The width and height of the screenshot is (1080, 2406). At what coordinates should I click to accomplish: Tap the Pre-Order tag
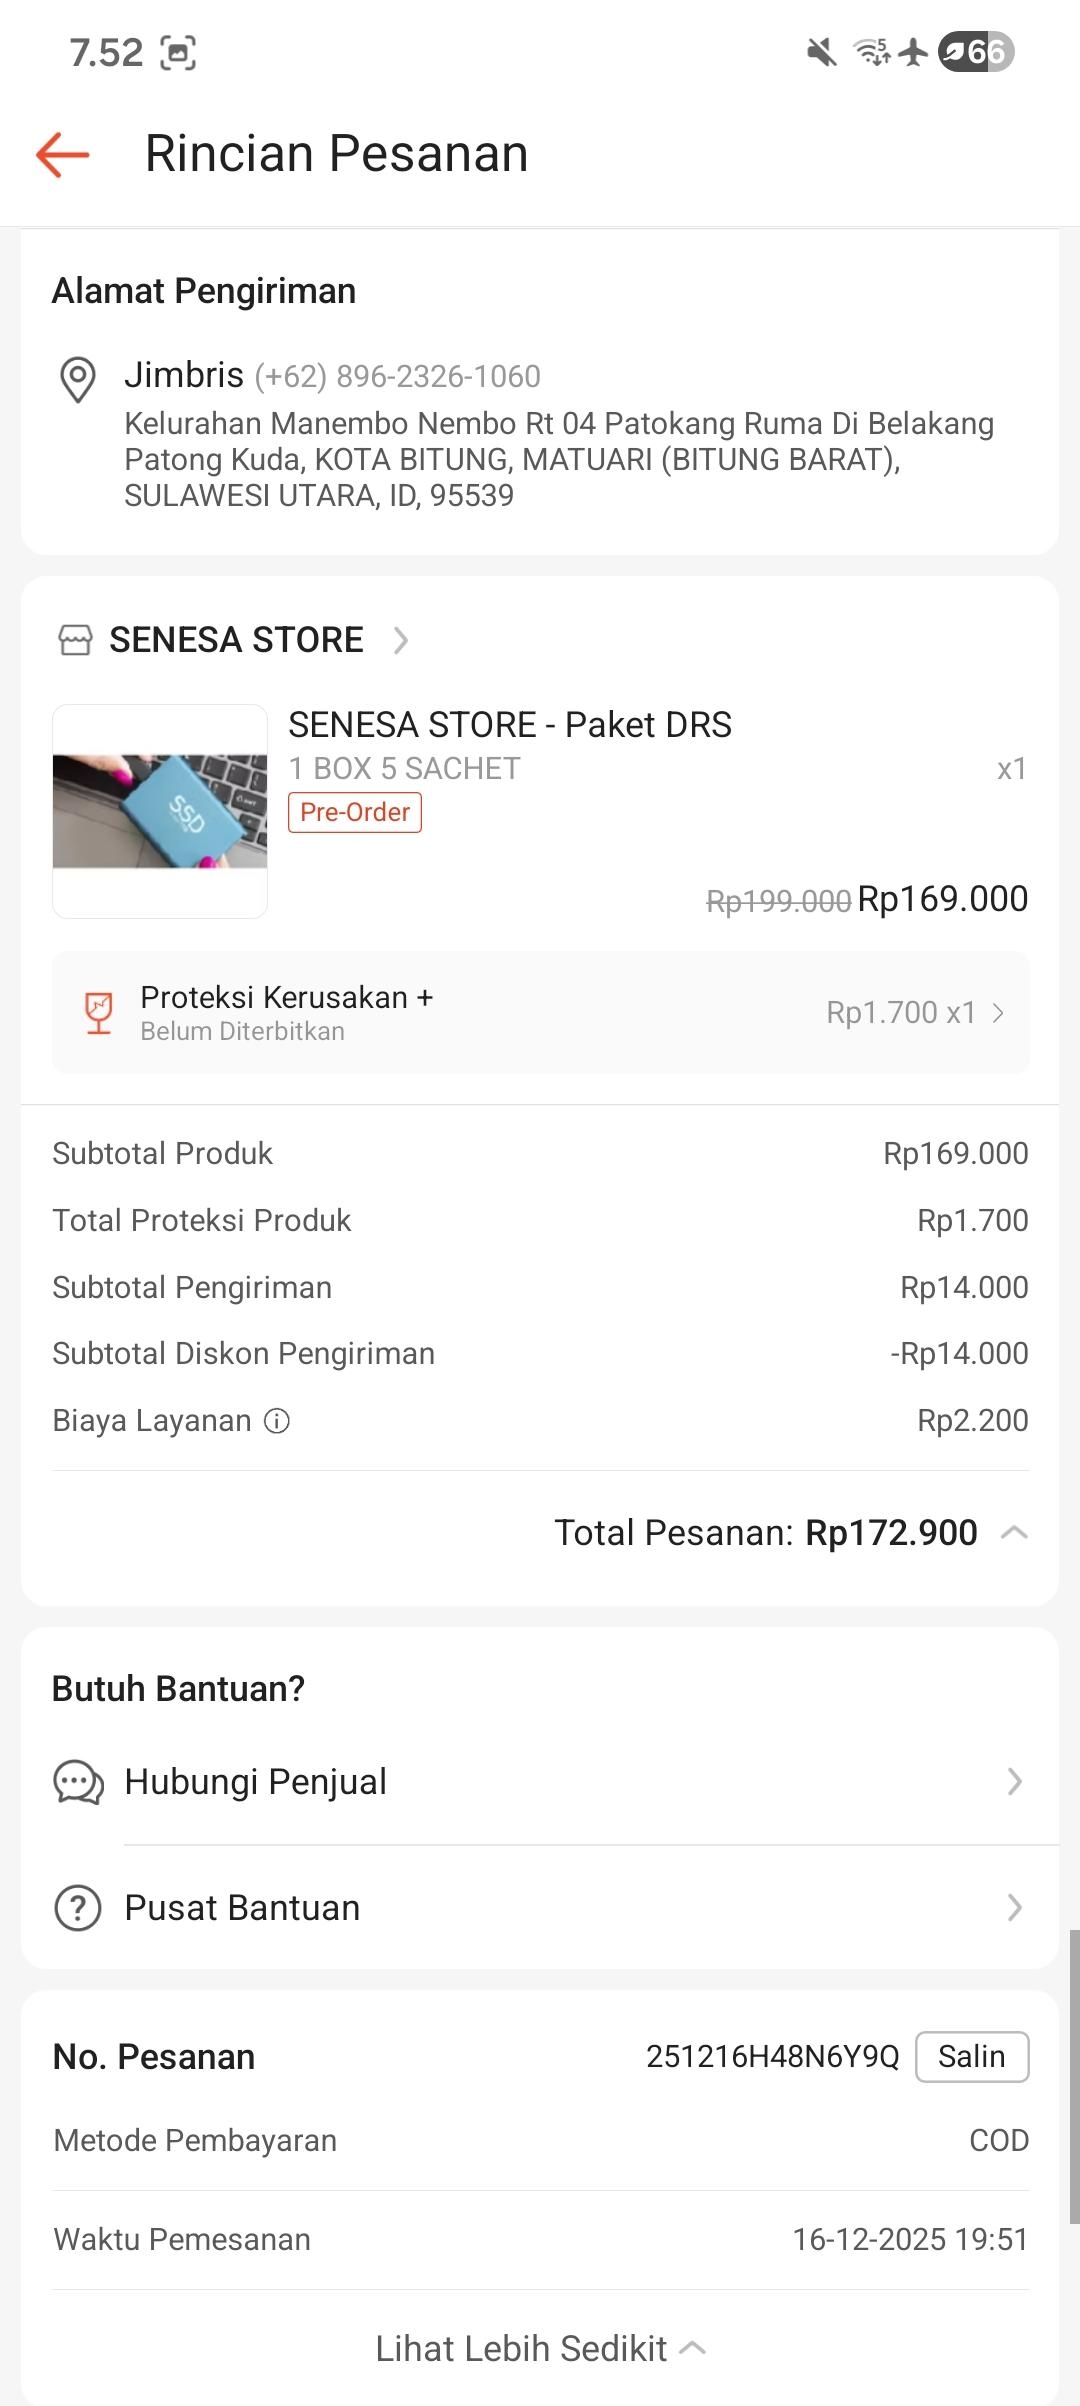[x=355, y=812]
